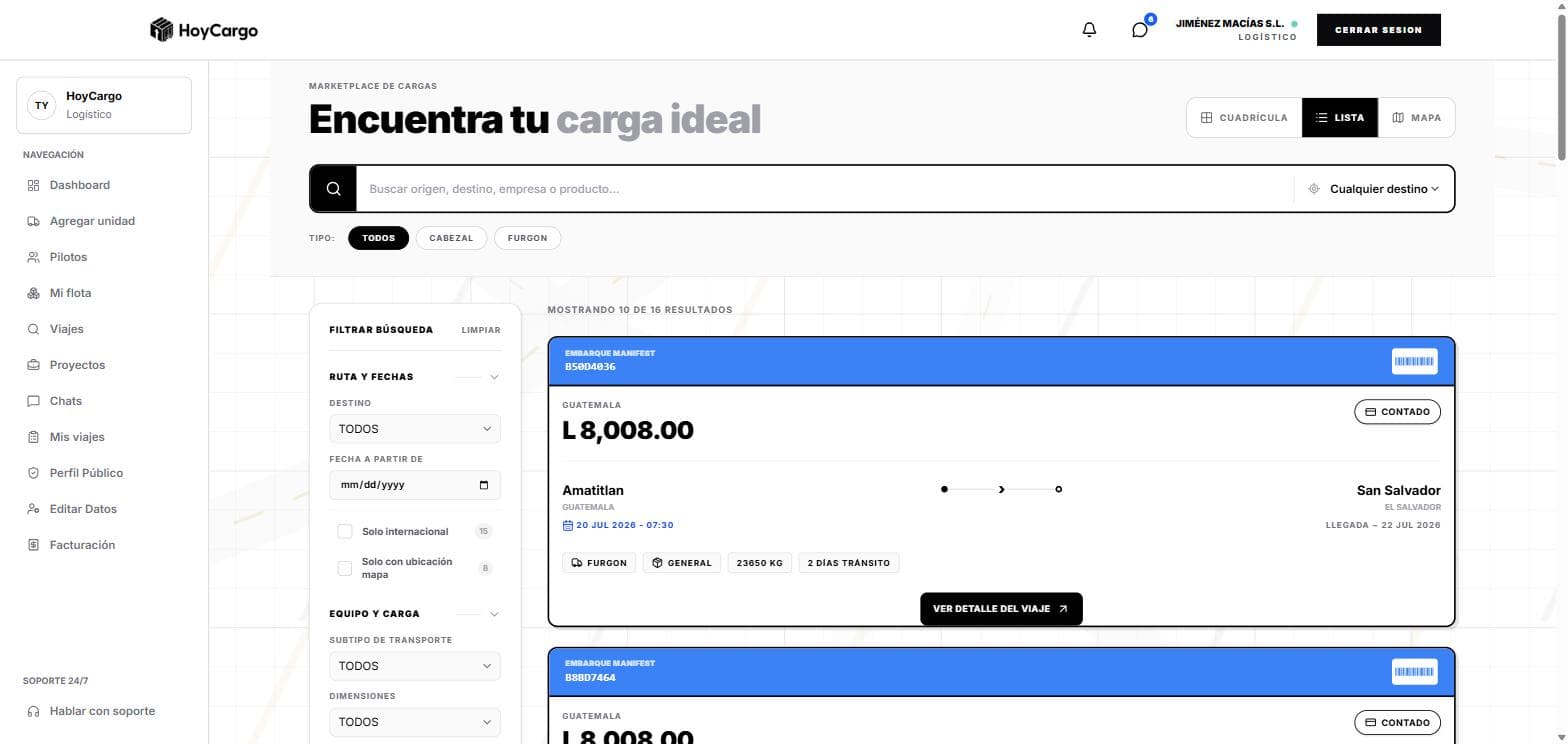Screen dimensions: 1568x744
Task: Click the search cargo text field
Action: click(x=825, y=189)
